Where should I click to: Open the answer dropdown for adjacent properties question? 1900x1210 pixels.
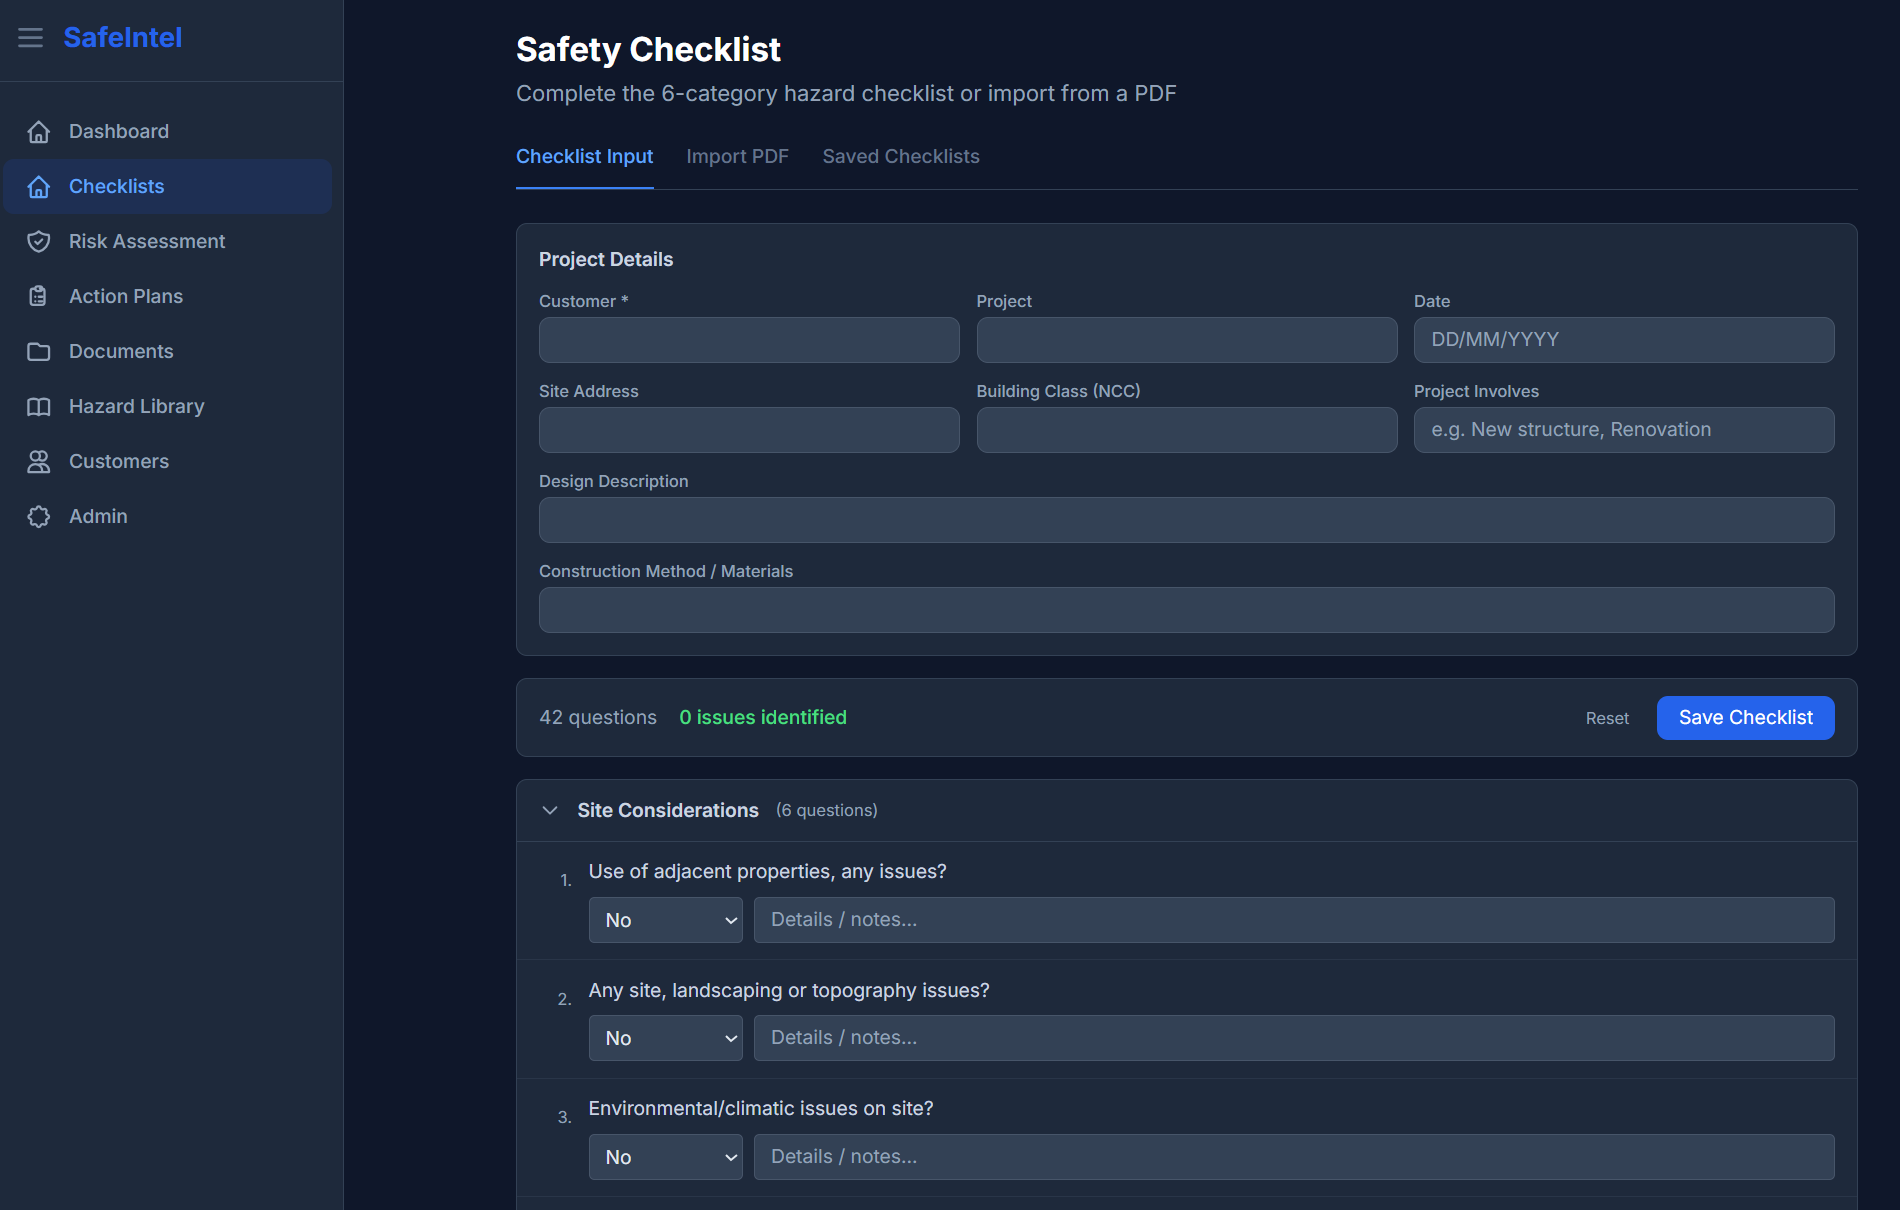pos(665,919)
